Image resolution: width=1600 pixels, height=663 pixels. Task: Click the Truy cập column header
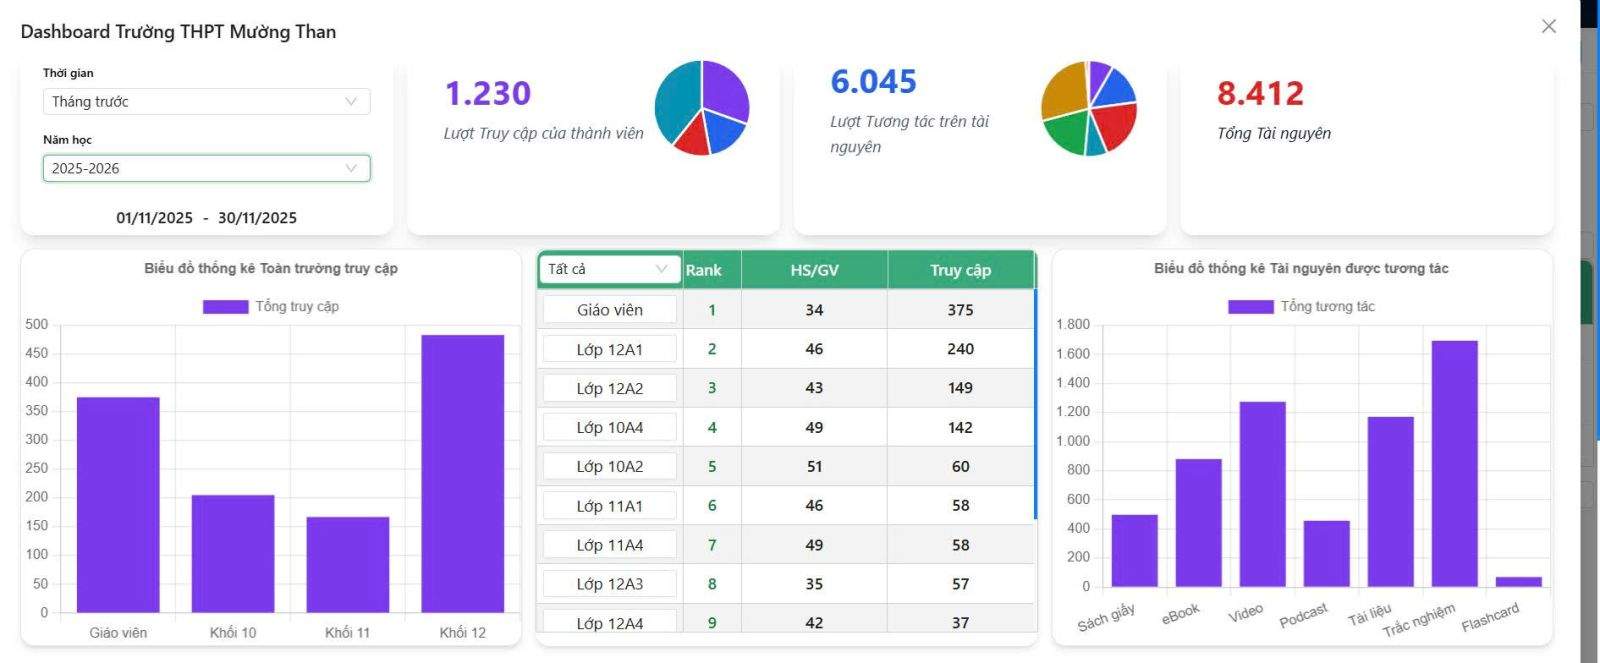pyautogui.click(x=960, y=270)
